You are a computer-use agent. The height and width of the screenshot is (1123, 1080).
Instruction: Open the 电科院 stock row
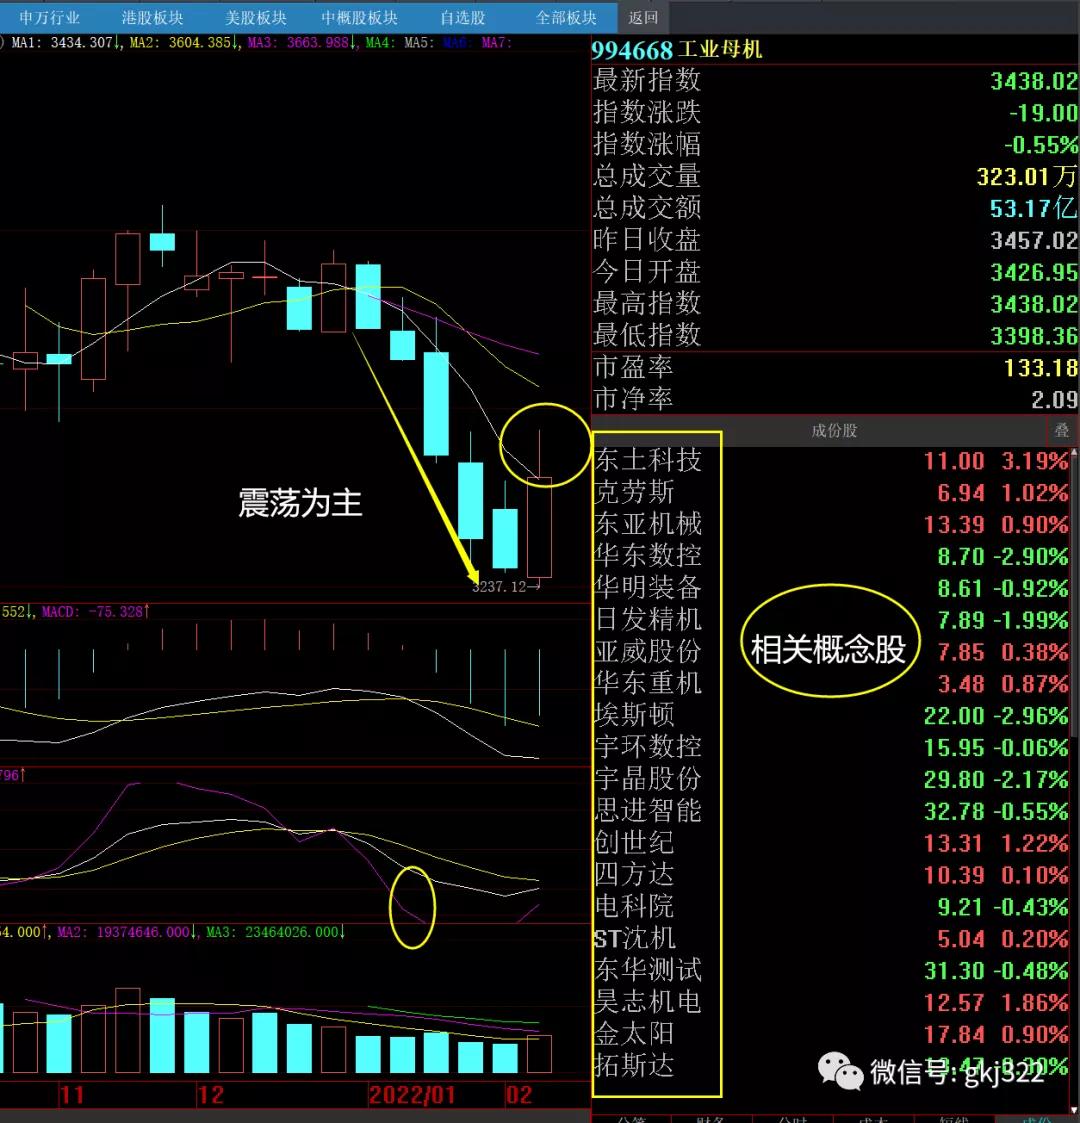[831, 907]
